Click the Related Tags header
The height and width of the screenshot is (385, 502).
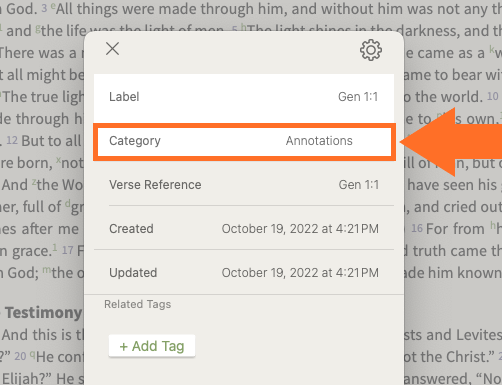click(137, 304)
